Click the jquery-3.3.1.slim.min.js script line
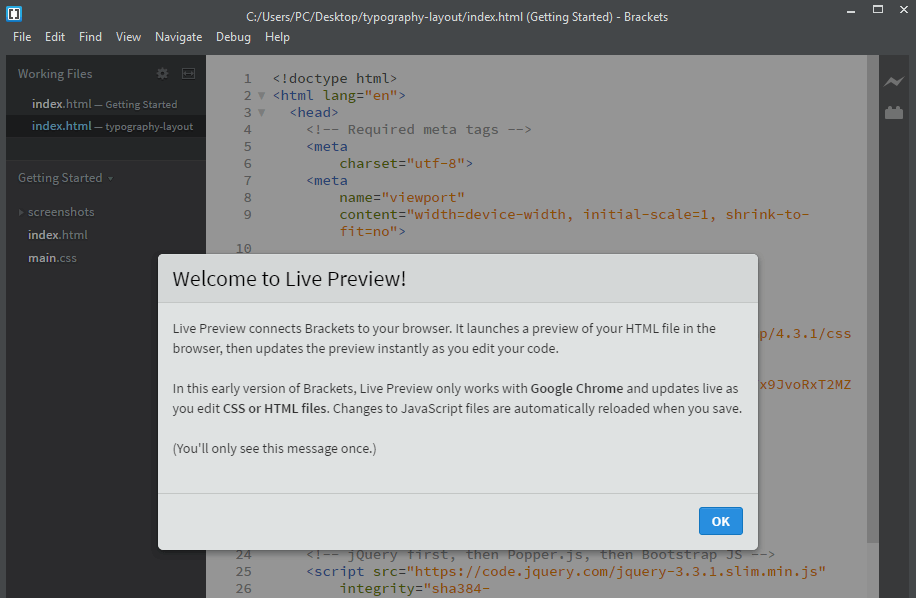Viewport: 916px width, 598px height. pos(566,571)
